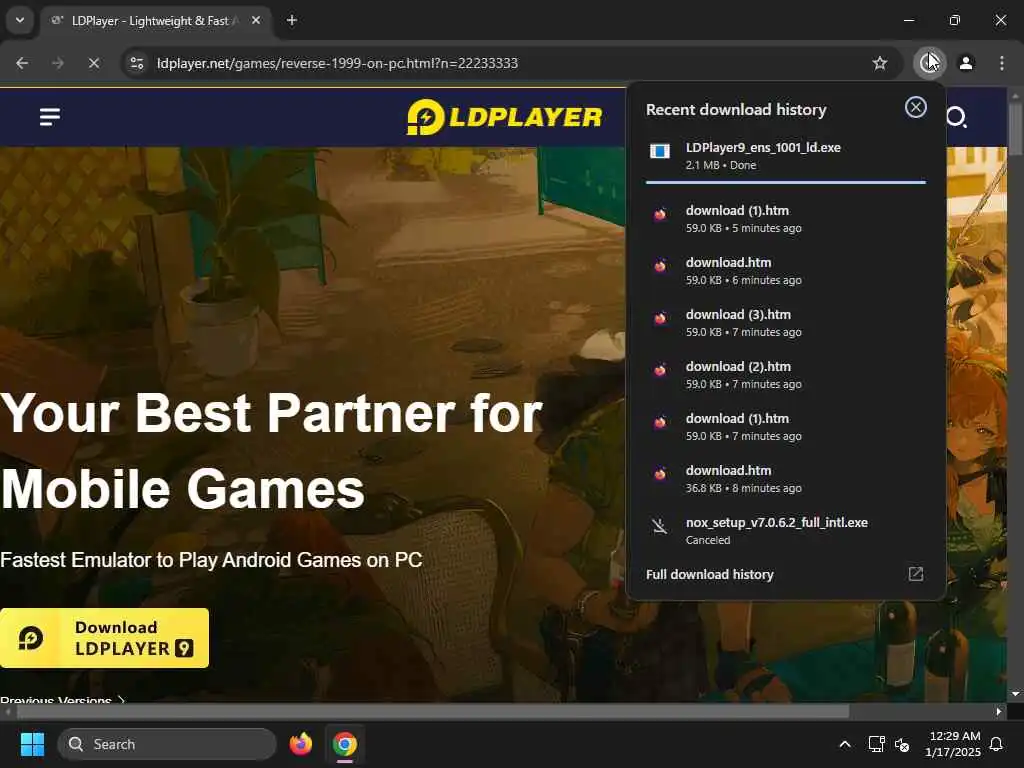The height and width of the screenshot is (768, 1024).
Task: Go back to previous page
Action: click(22, 63)
